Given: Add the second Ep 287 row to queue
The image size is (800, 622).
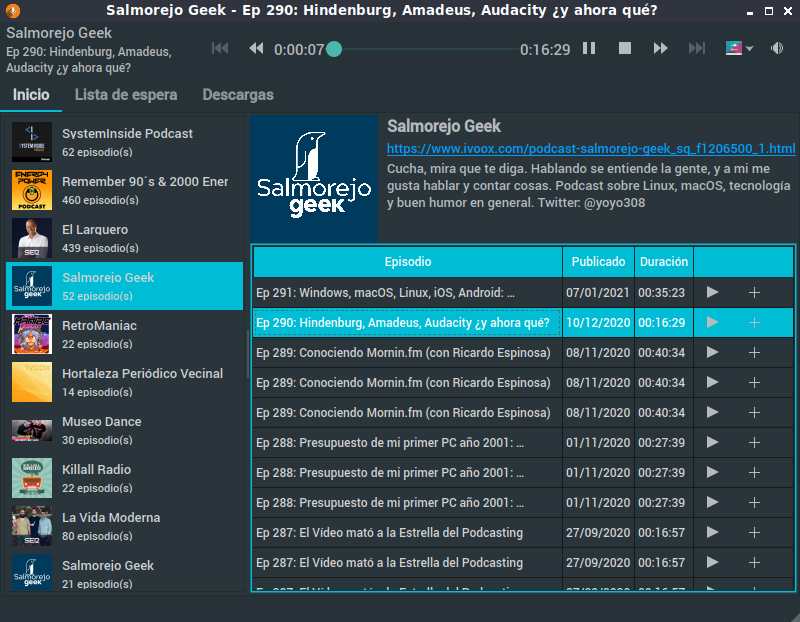Looking at the screenshot, I should click(x=754, y=563).
